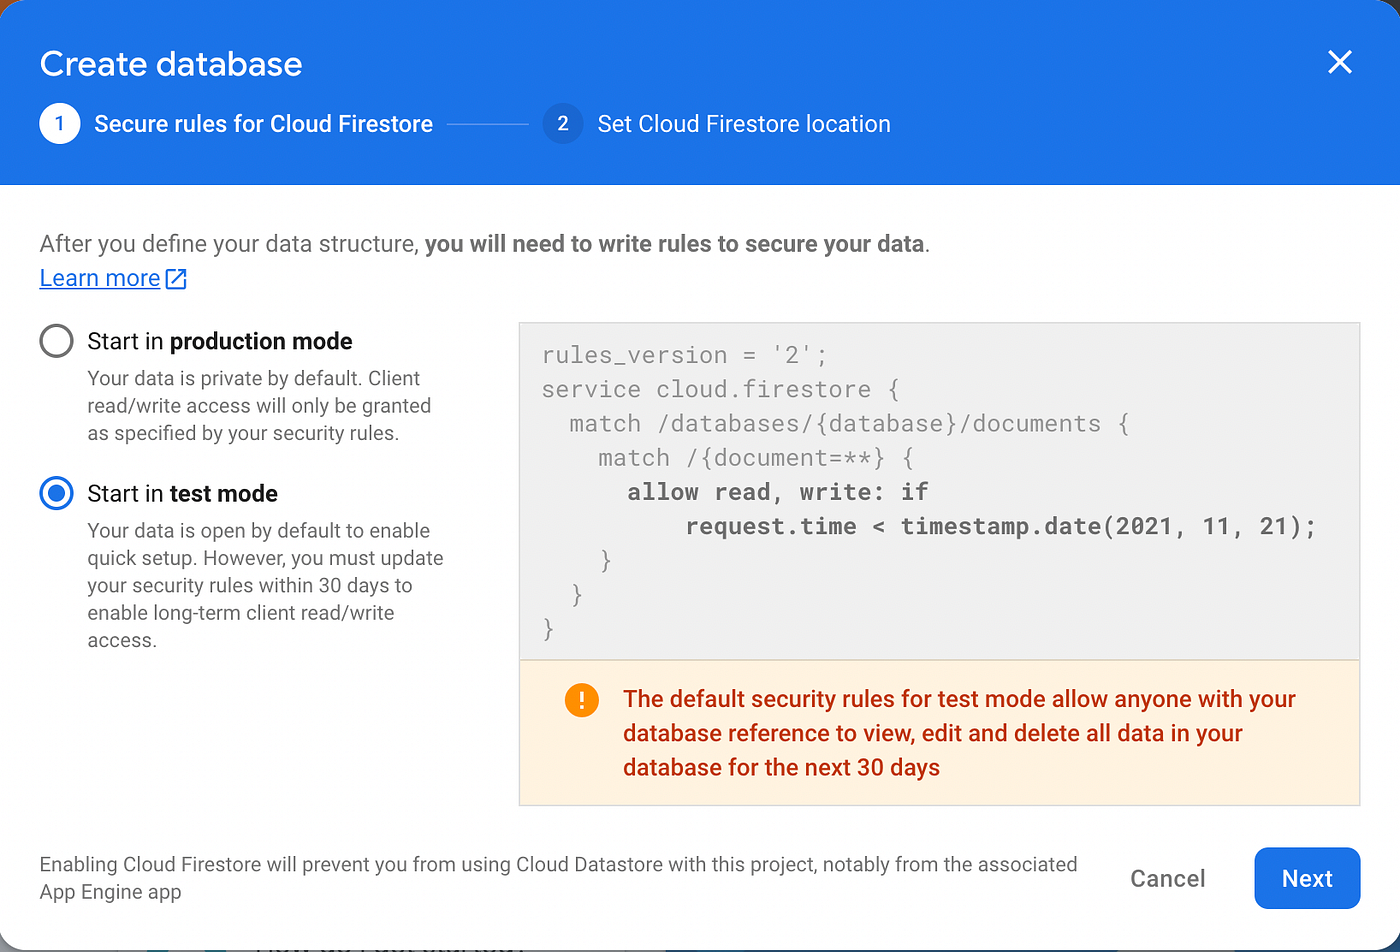Click the "Create database" dialog title
This screenshot has height=952, width=1400.
(x=171, y=64)
